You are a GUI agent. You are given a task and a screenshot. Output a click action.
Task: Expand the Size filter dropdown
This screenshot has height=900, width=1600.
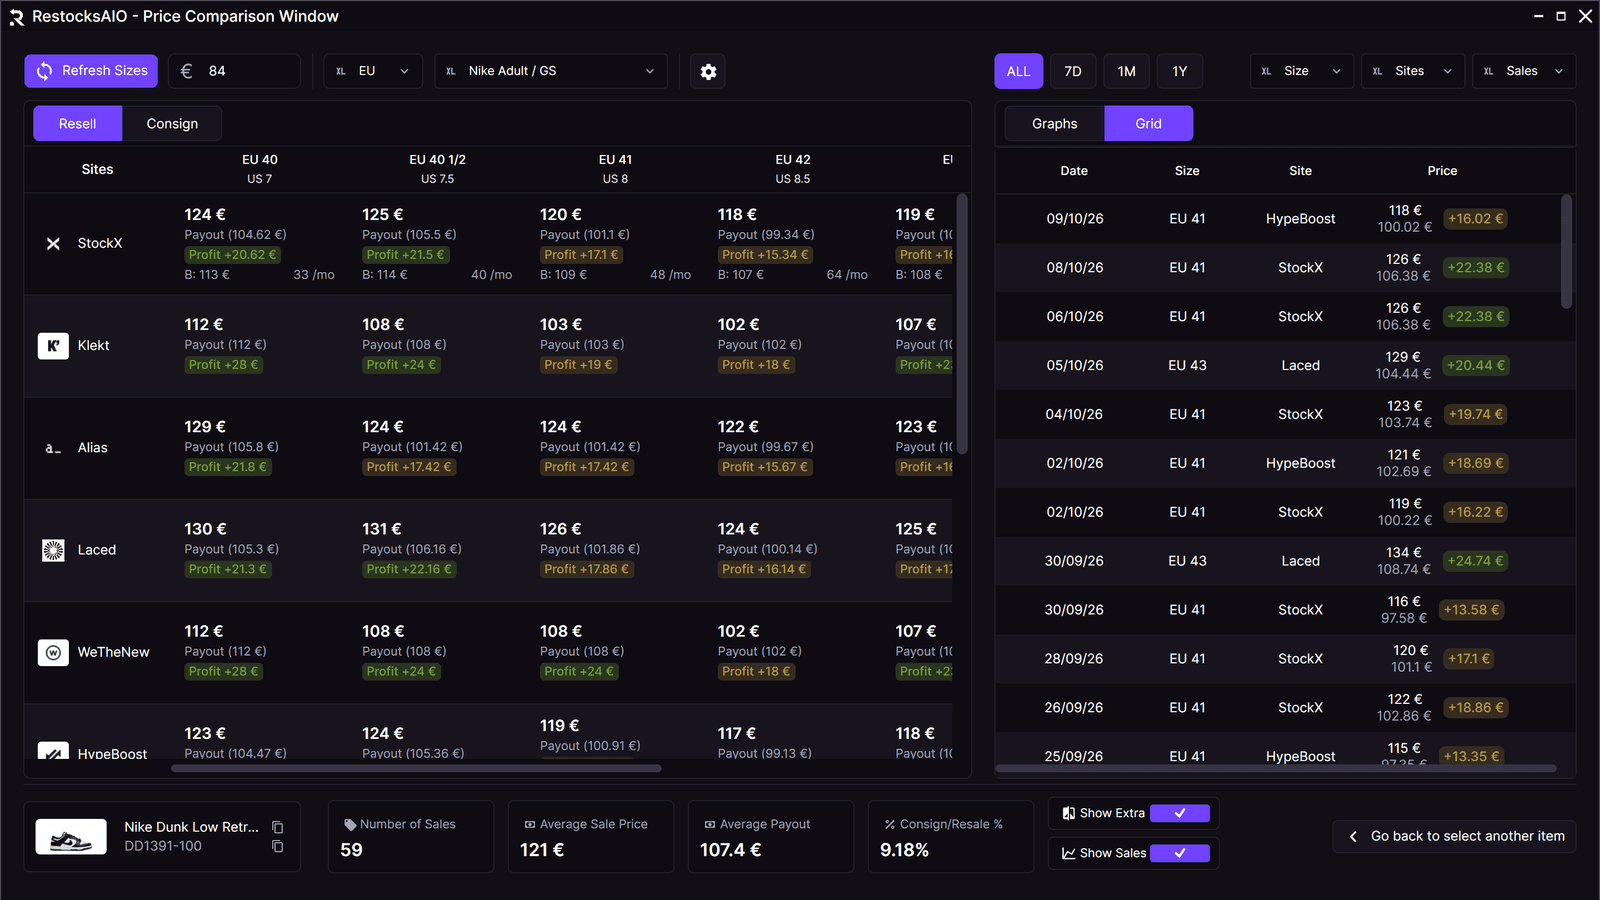(1302, 71)
